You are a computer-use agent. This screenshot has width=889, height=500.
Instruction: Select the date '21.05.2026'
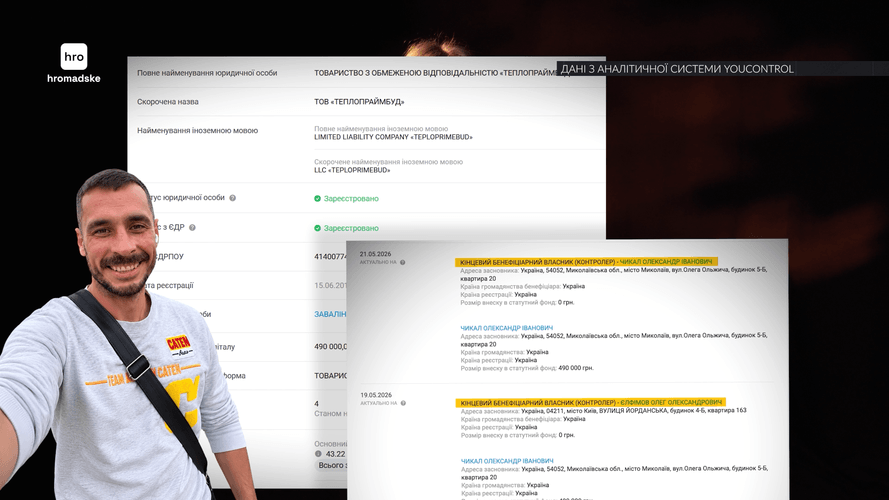(375, 255)
